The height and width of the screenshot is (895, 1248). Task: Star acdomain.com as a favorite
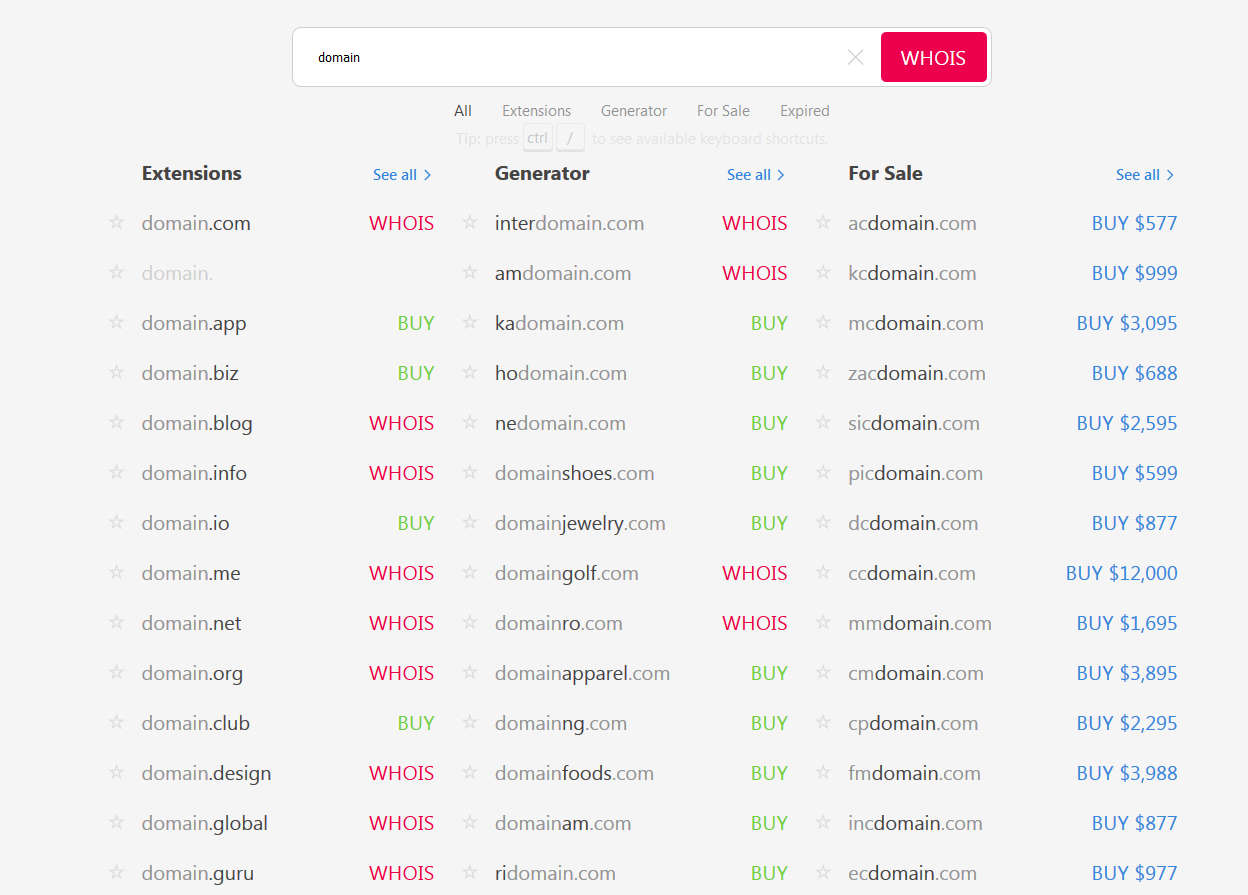[x=823, y=222]
